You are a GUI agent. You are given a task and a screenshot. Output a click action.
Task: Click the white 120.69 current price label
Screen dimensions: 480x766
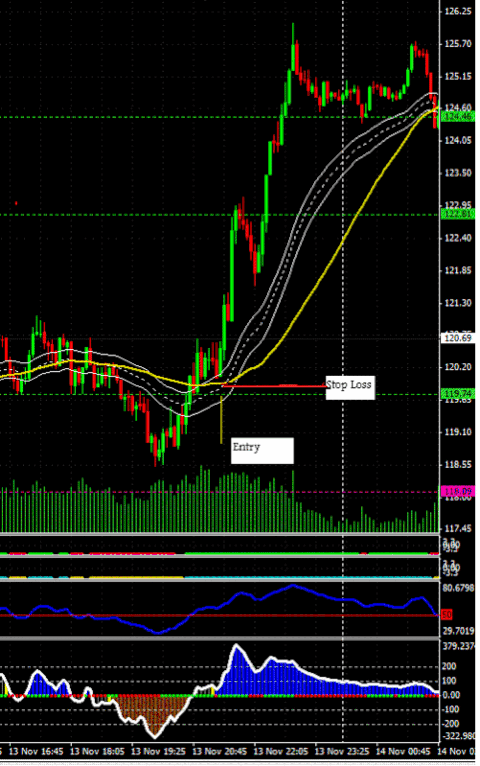457,338
